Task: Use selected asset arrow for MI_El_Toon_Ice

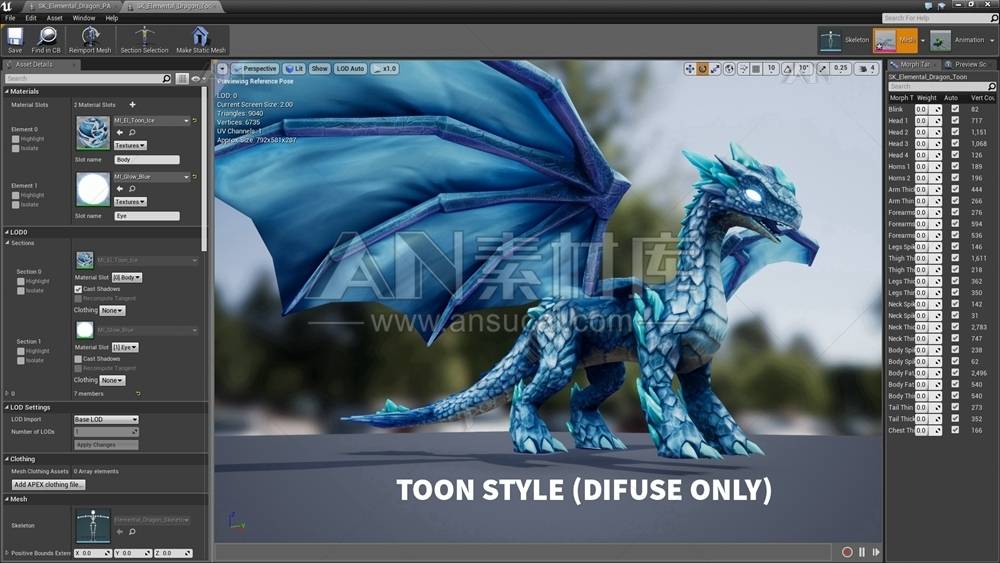Action: 120,133
